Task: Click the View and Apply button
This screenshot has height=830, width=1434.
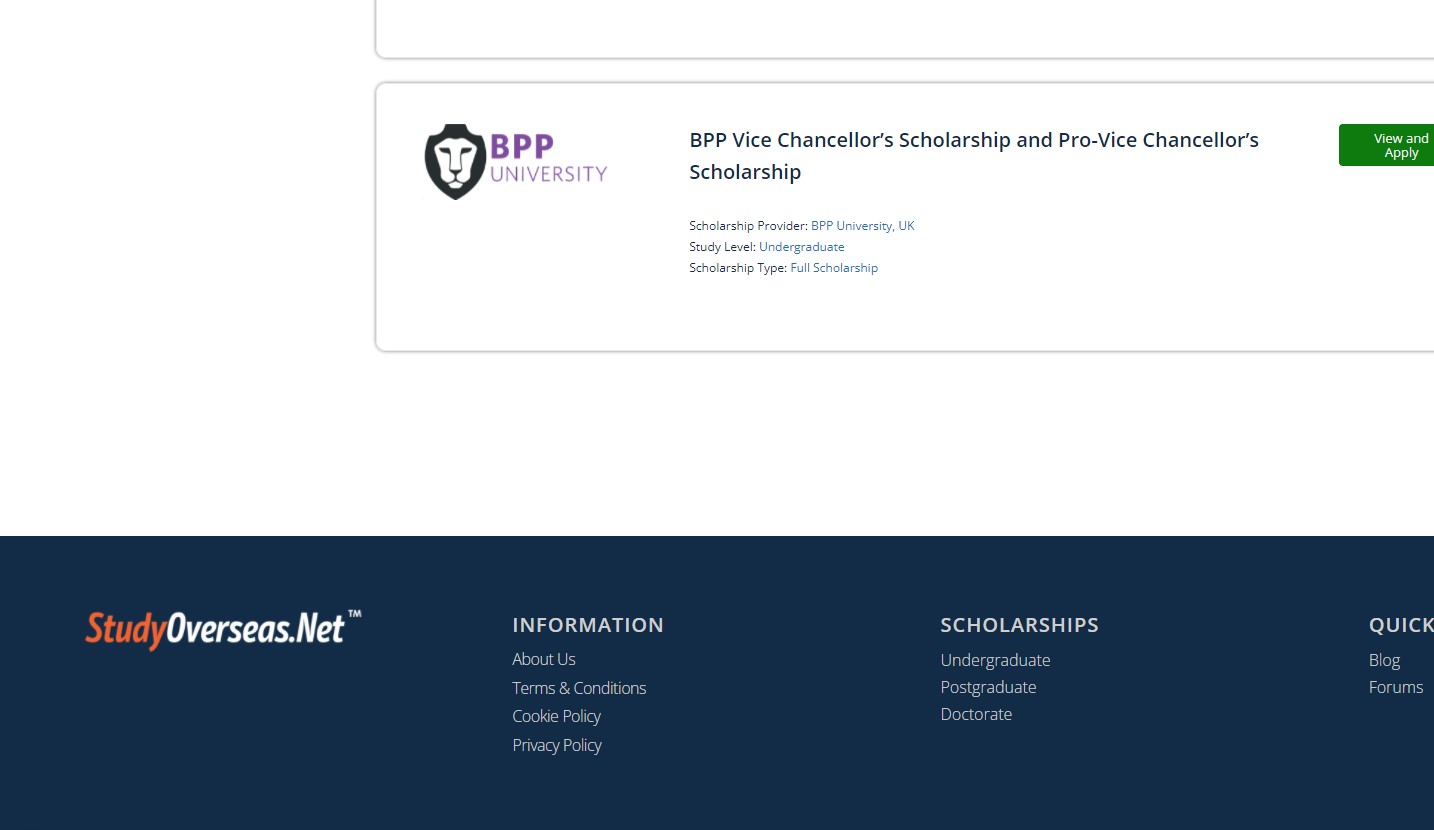Action: (x=1388, y=145)
